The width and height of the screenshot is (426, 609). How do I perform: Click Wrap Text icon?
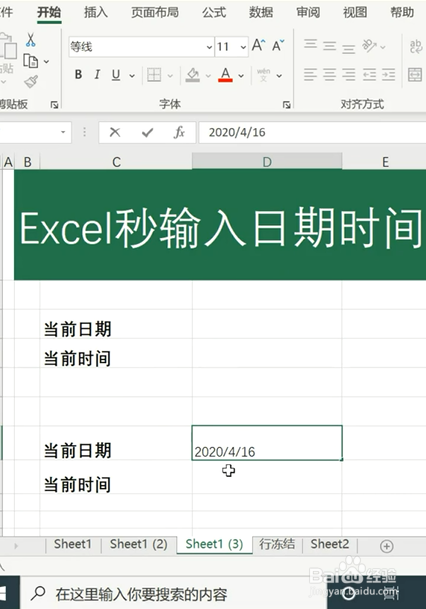click(416, 46)
